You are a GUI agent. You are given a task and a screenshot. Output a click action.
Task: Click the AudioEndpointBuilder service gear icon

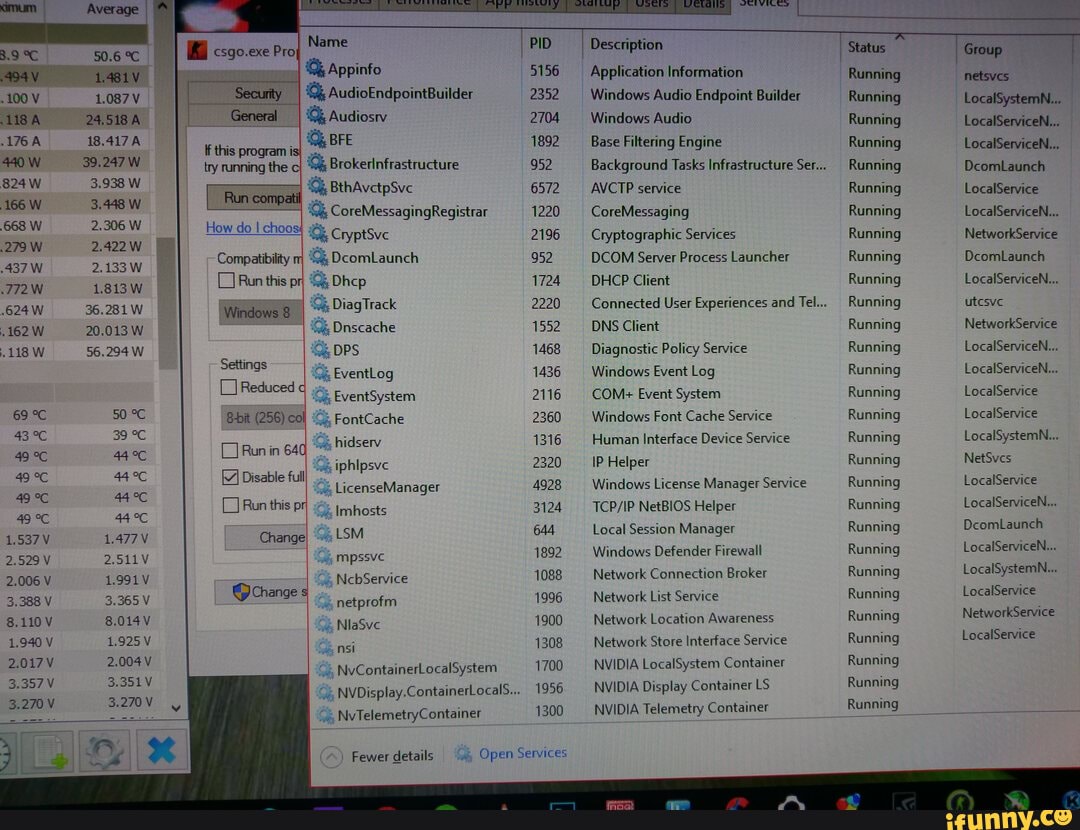tap(316, 92)
